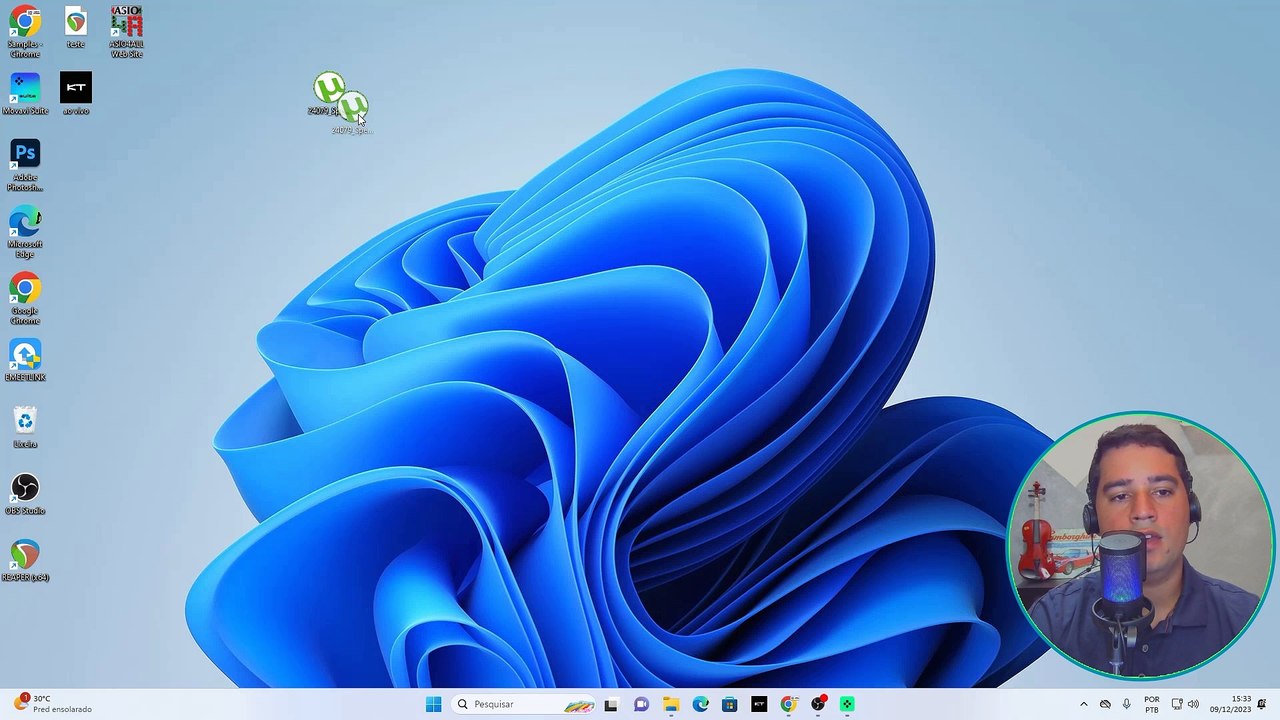
Task: Select the Movavi Suite desktop icon
Action: pos(25,94)
